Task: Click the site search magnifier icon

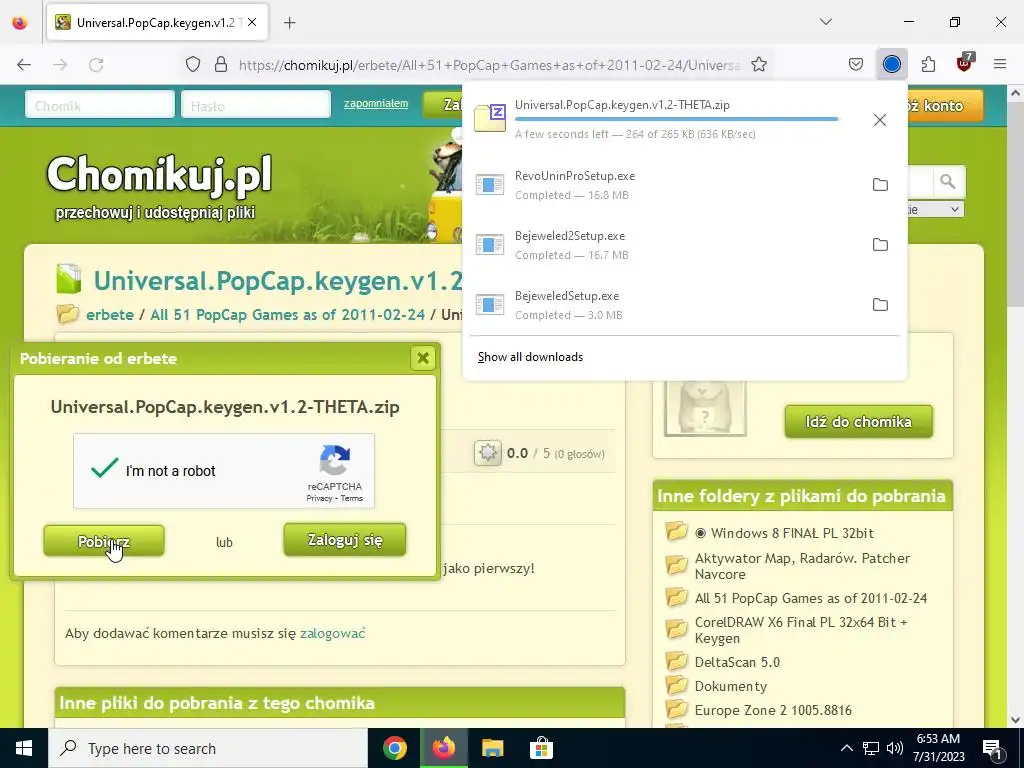Action: [x=948, y=182]
